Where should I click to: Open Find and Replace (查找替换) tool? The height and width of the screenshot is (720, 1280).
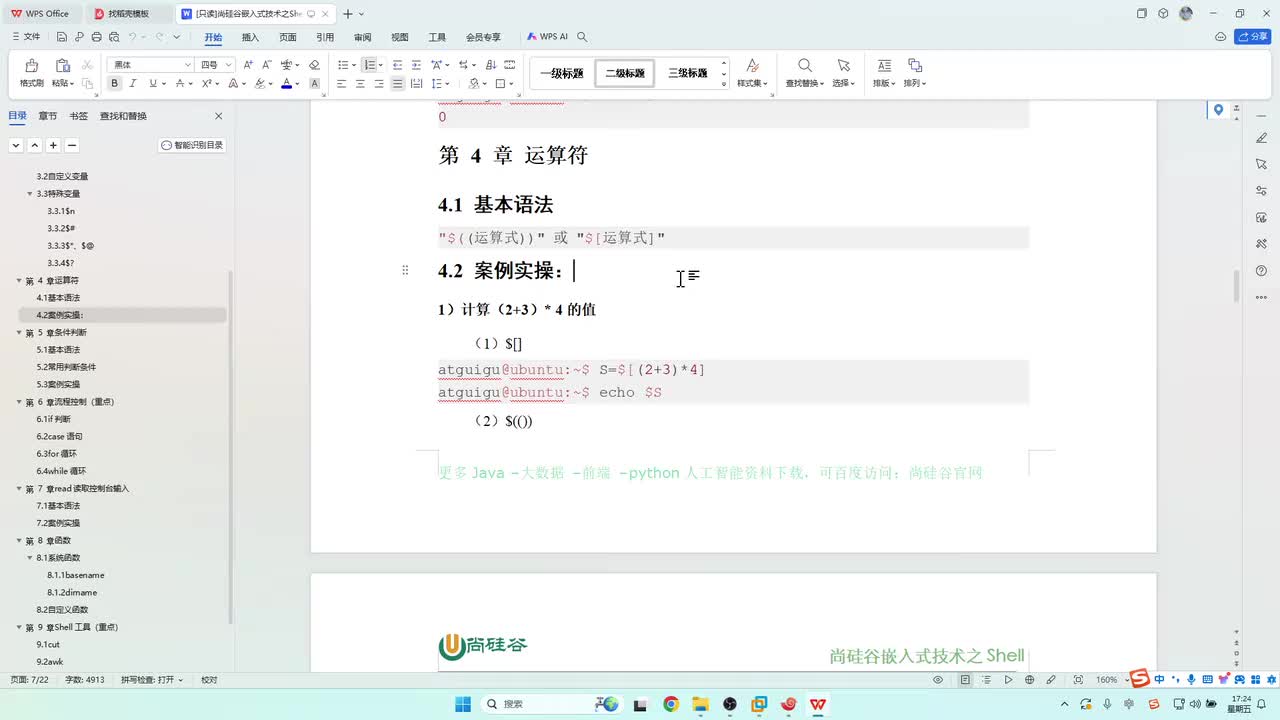pyautogui.click(x=804, y=73)
